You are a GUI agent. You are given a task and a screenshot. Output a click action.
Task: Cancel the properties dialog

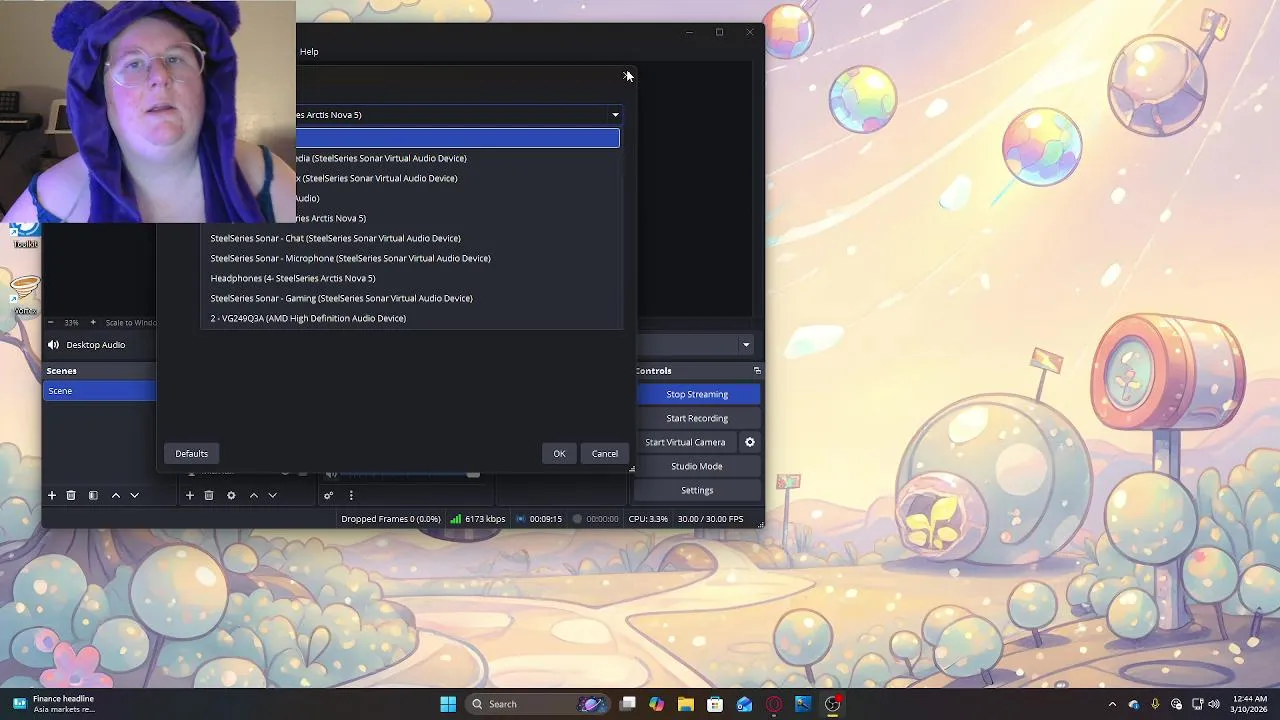coord(605,454)
